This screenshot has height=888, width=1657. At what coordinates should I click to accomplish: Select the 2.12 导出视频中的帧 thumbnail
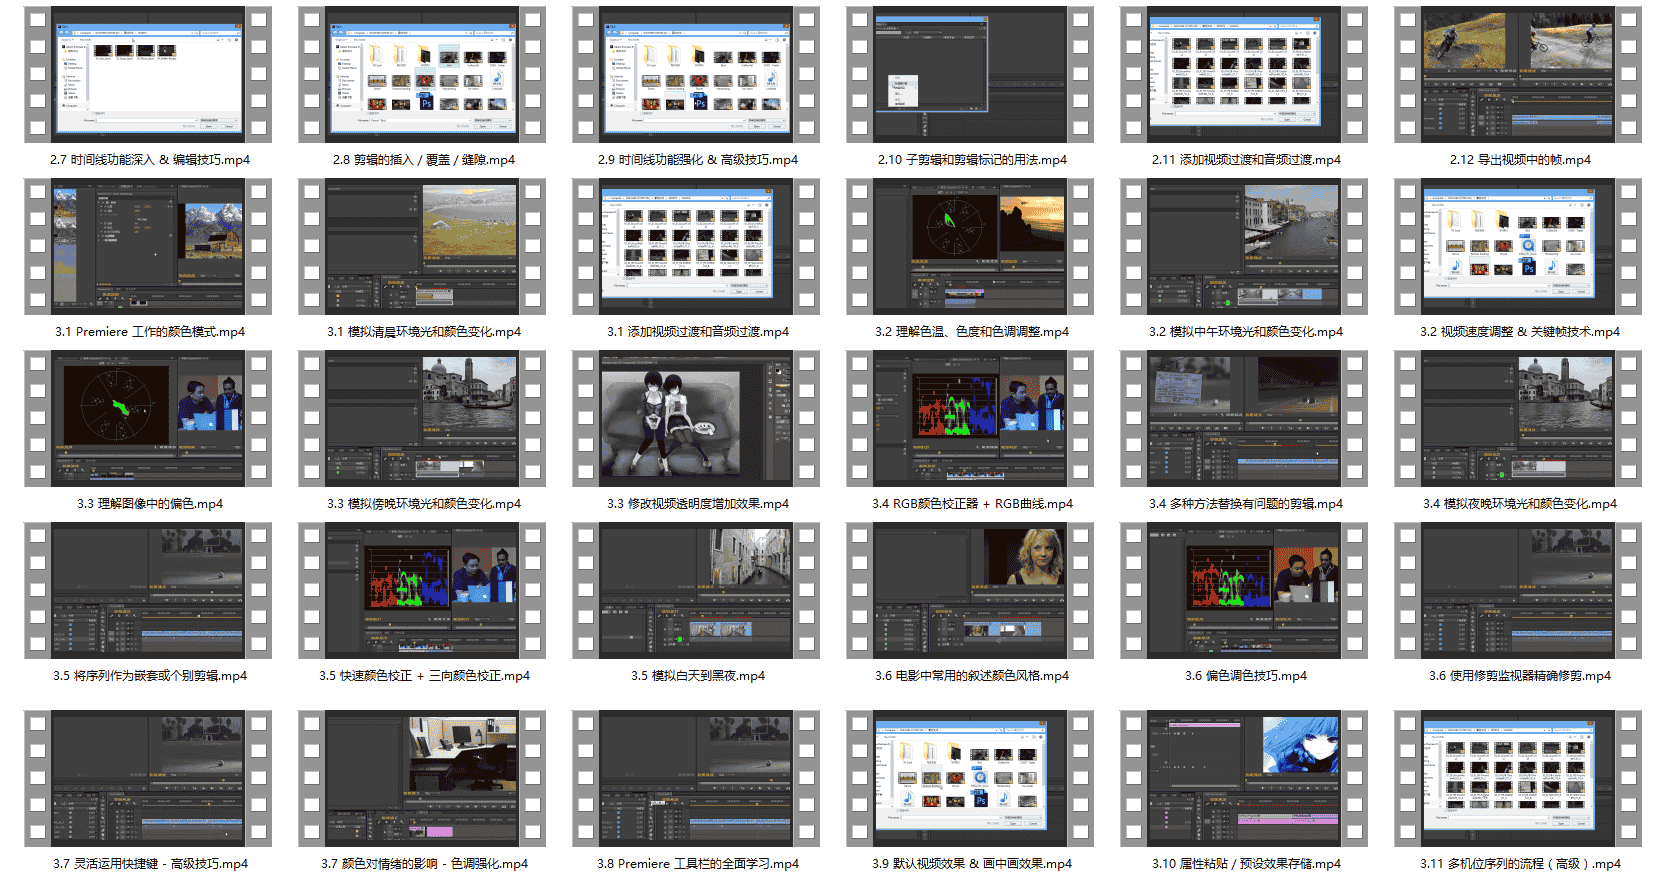tap(1518, 75)
